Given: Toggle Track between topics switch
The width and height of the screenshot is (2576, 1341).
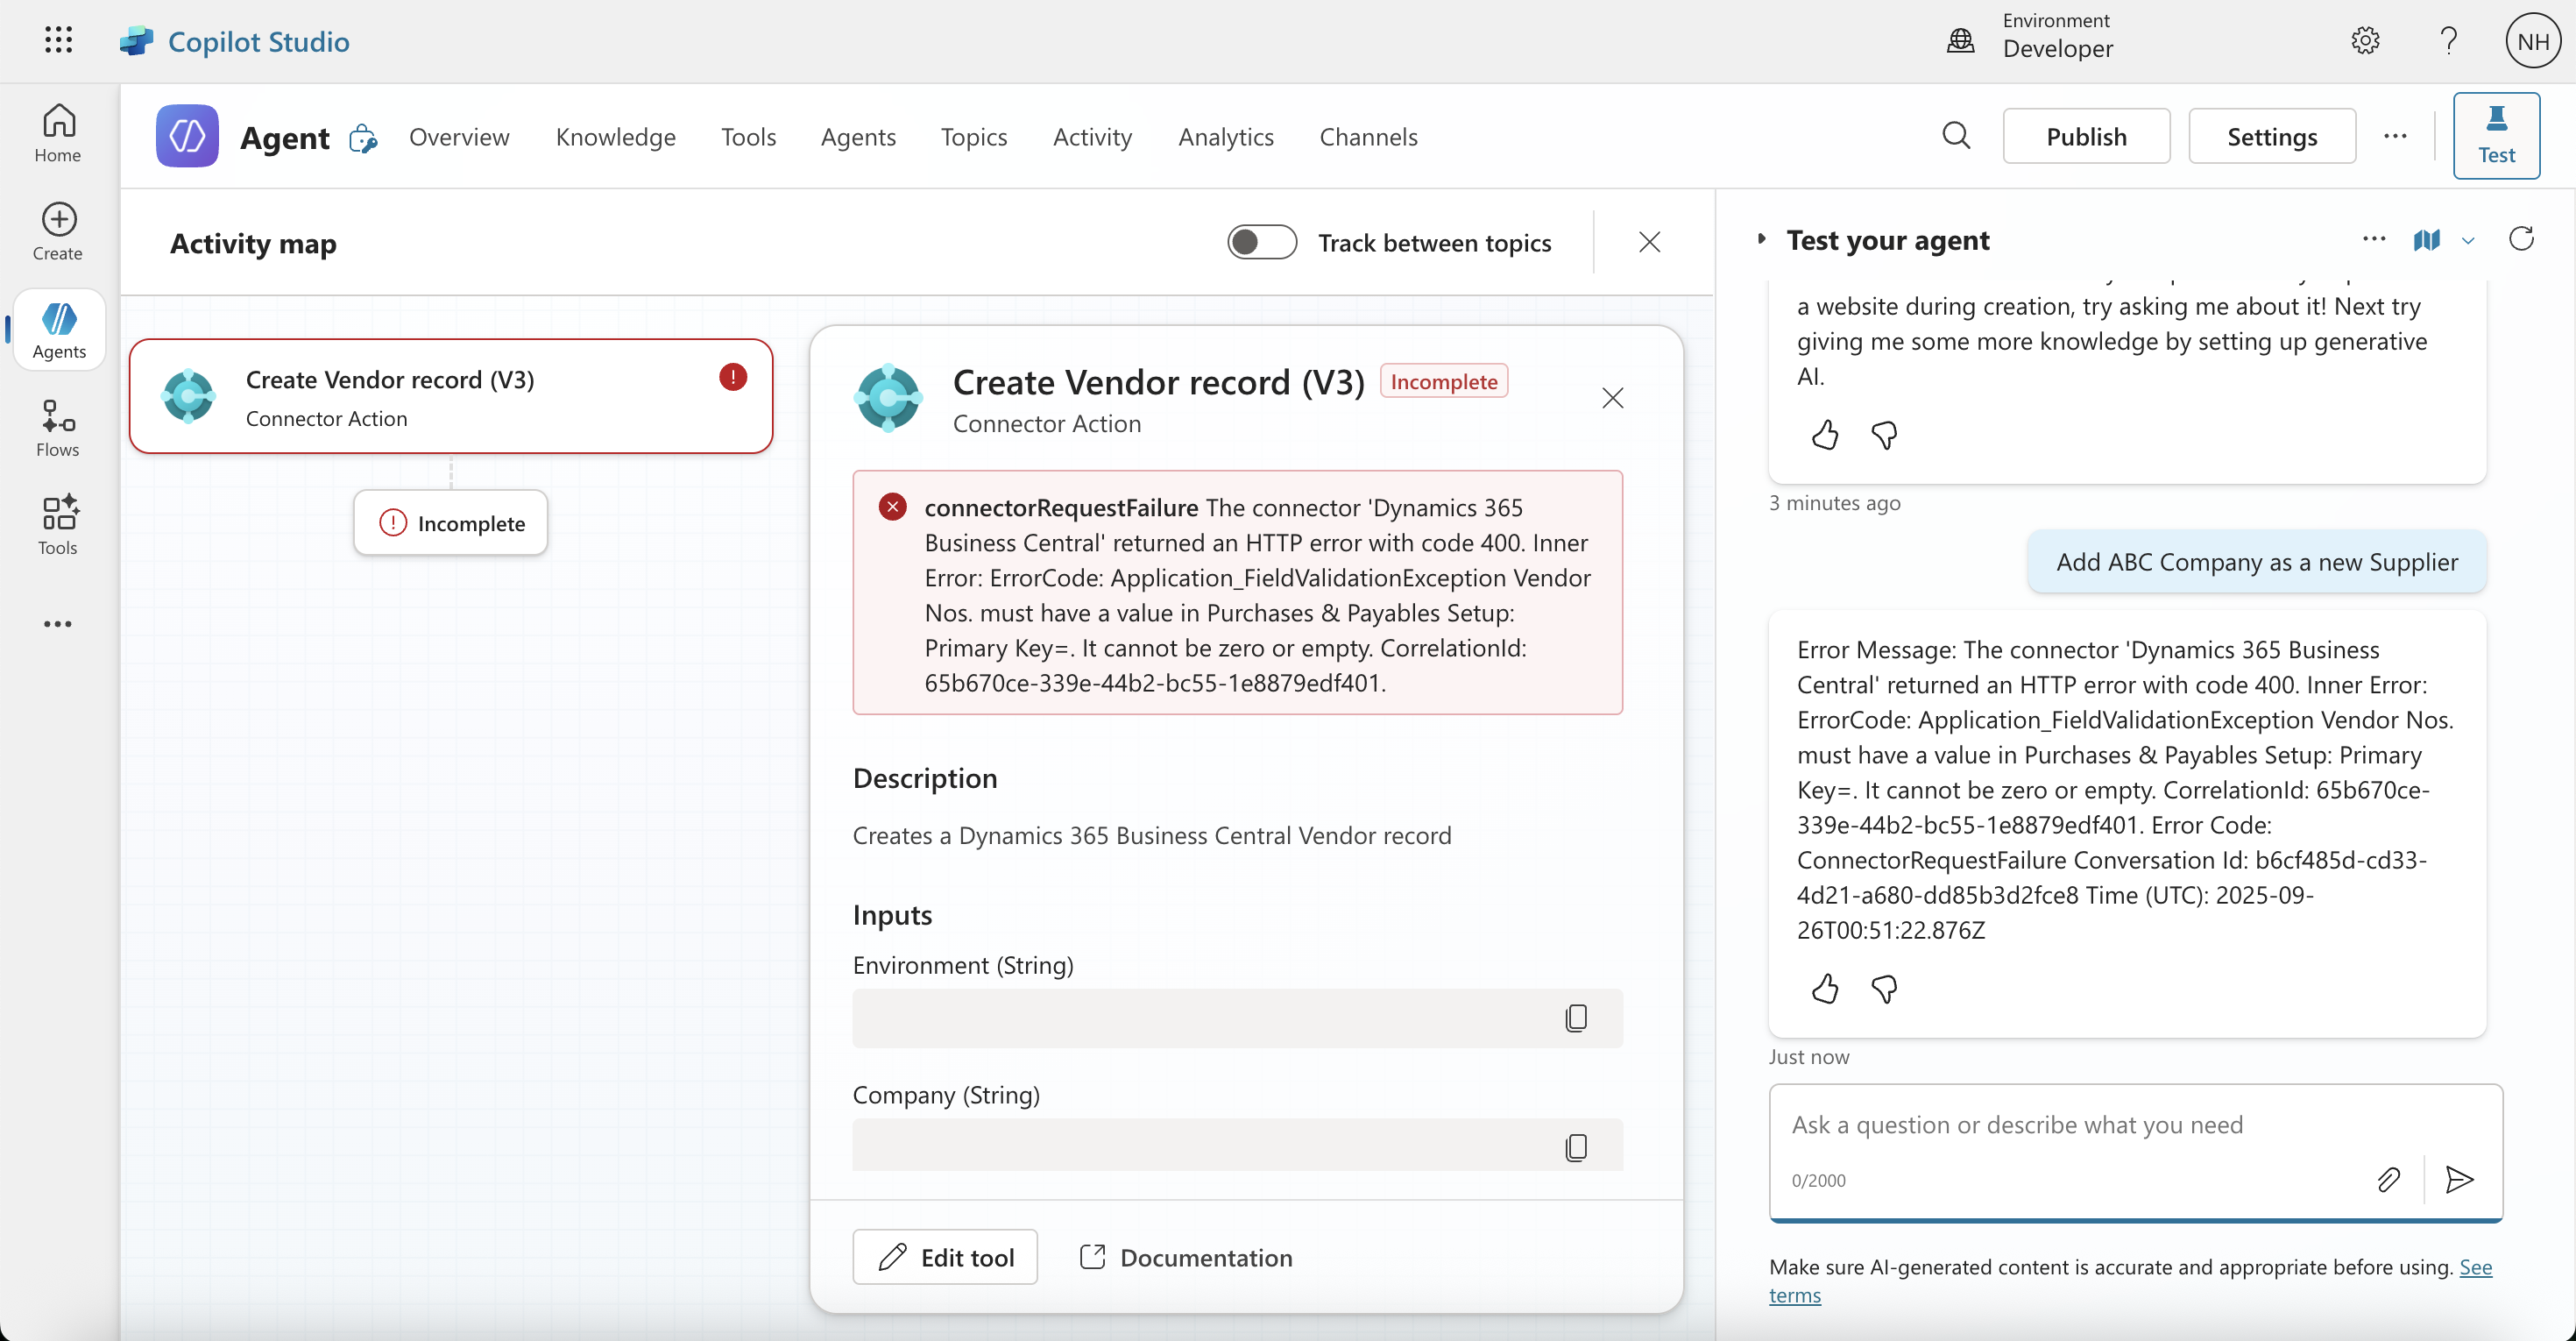Looking at the screenshot, I should pyautogui.click(x=1261, y=242).
